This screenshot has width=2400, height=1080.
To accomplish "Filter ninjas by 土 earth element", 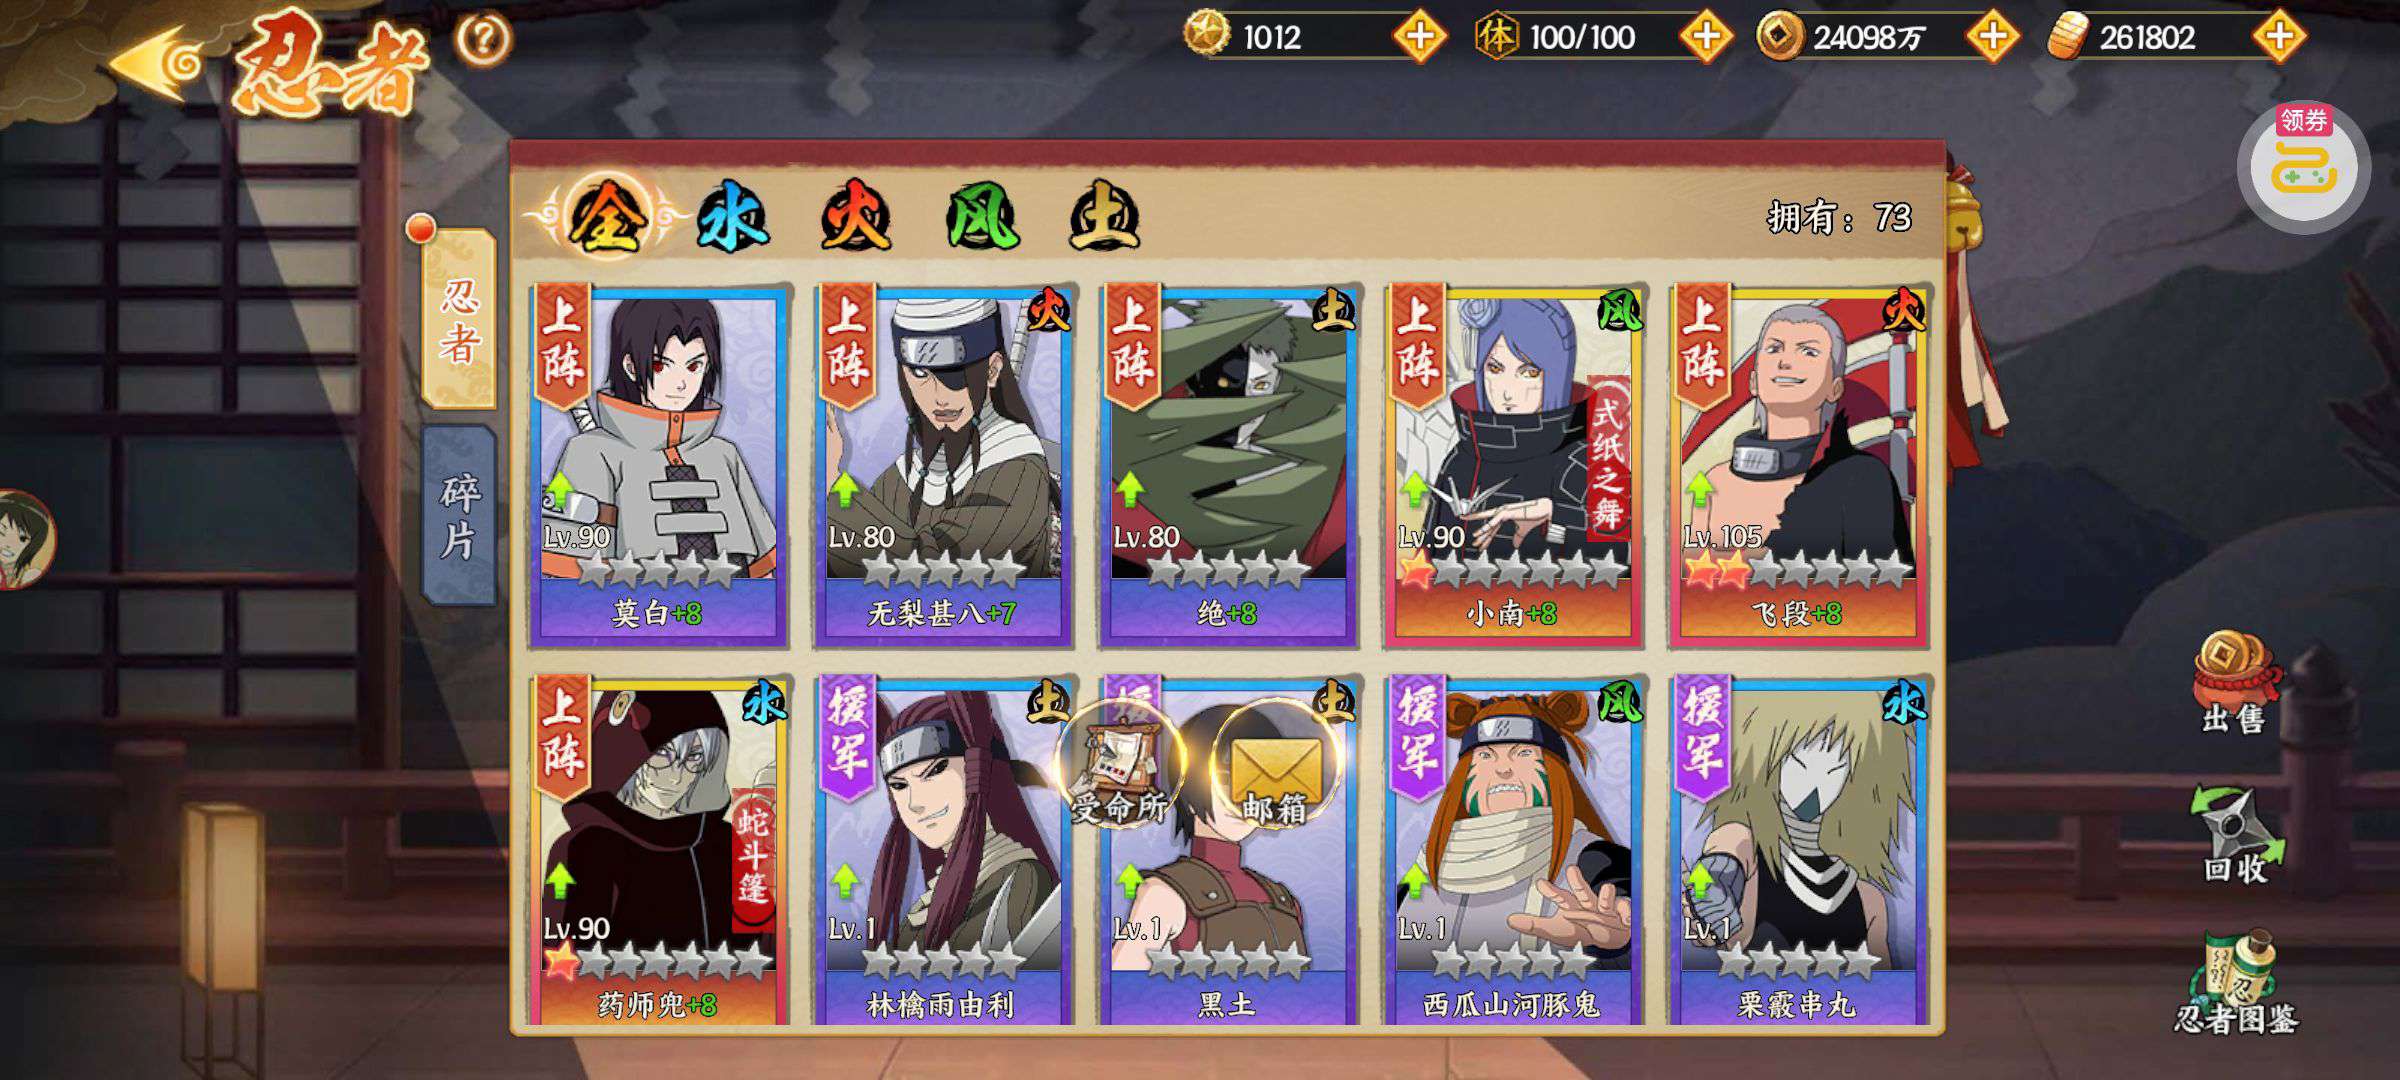I will click(1104, 217).
